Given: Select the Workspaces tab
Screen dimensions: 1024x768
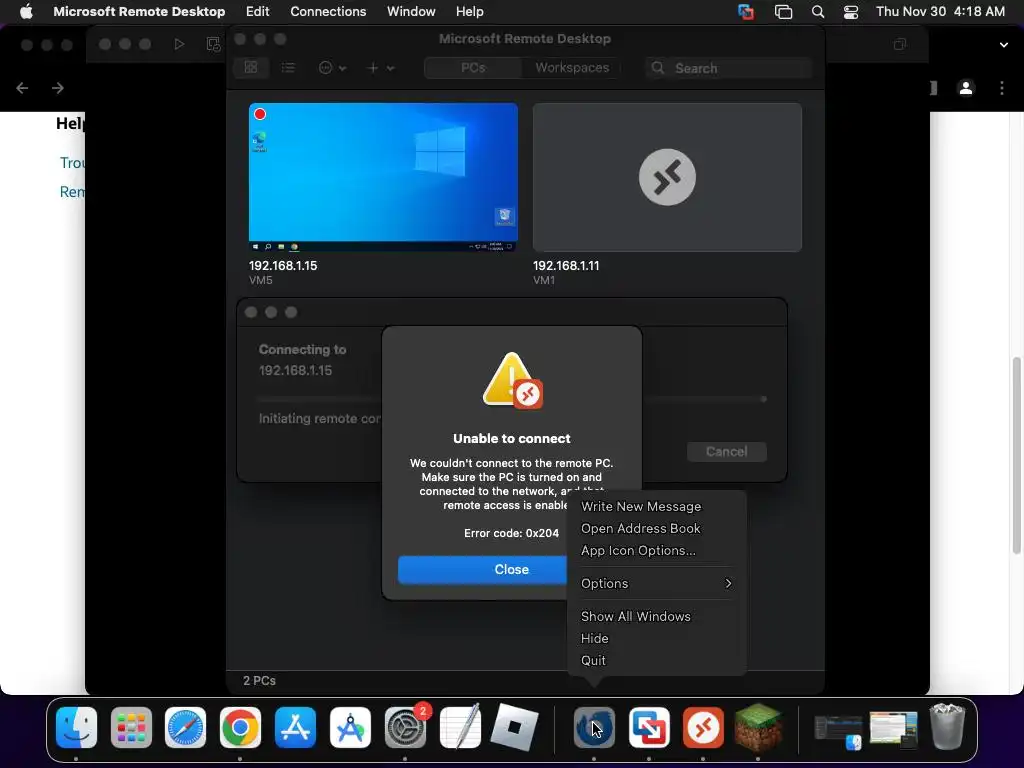Looking at the screenshot, I should click(571, 67).
